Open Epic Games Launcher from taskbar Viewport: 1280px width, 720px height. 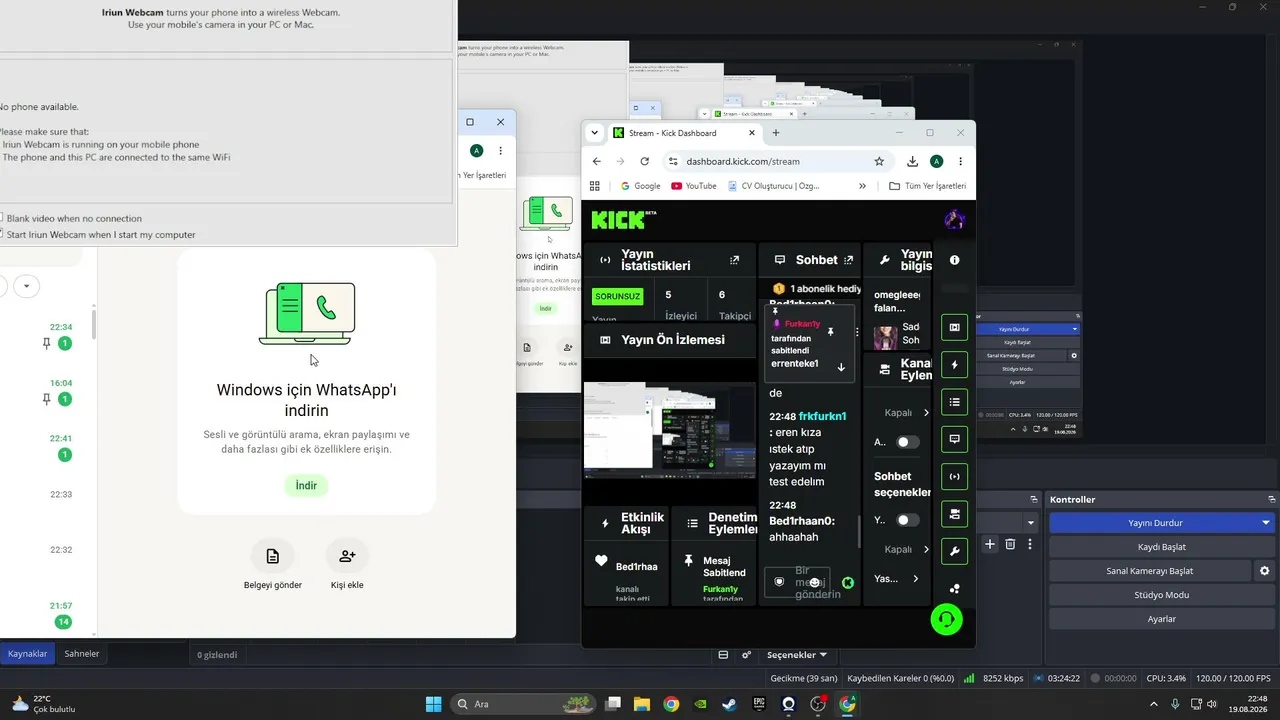(759, 704)
